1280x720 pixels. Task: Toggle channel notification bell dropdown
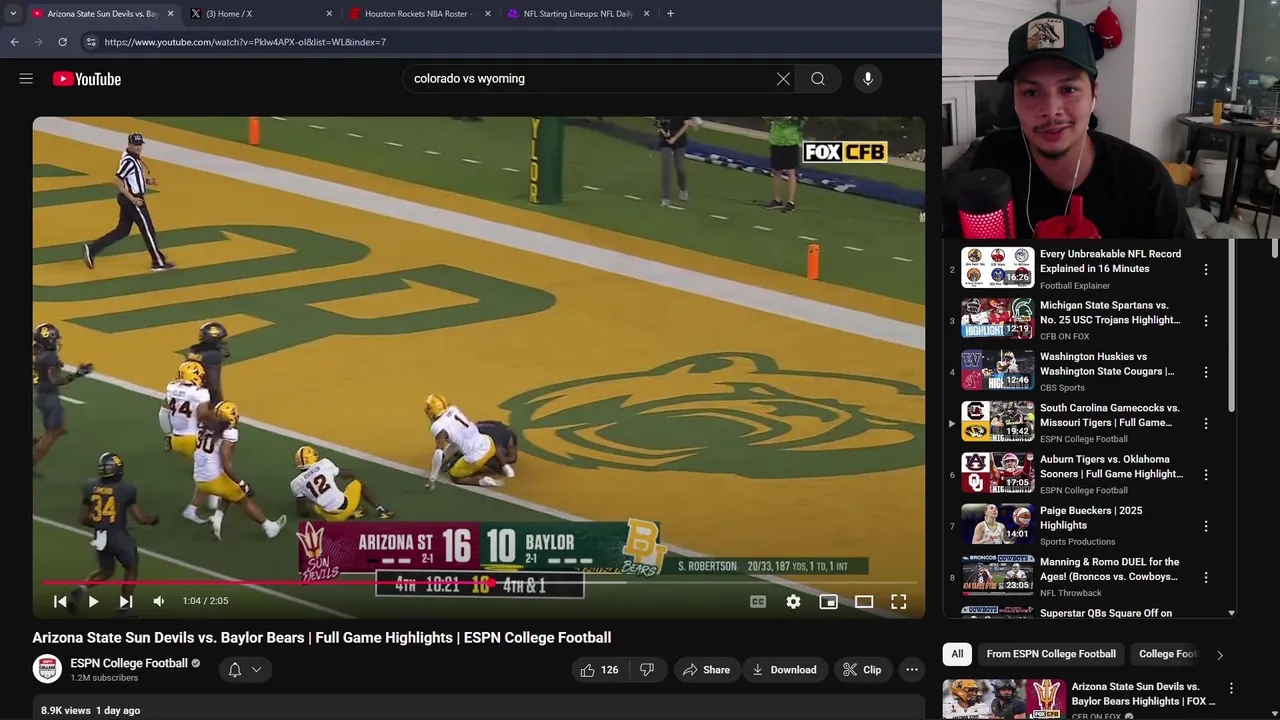pos(245,670)
